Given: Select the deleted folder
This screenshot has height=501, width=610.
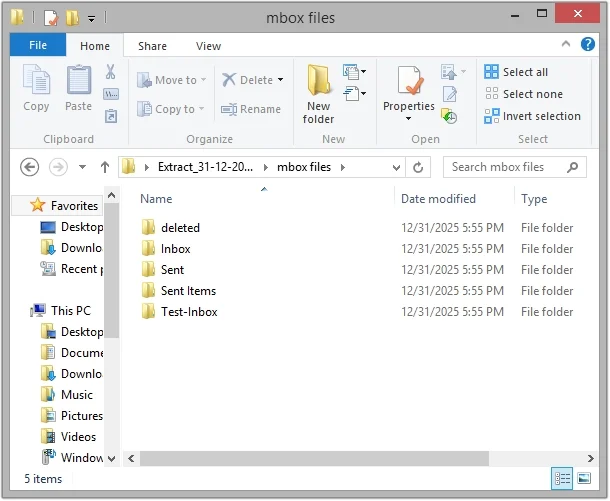Looking at the screenshot, I should (x=170, y=228).
